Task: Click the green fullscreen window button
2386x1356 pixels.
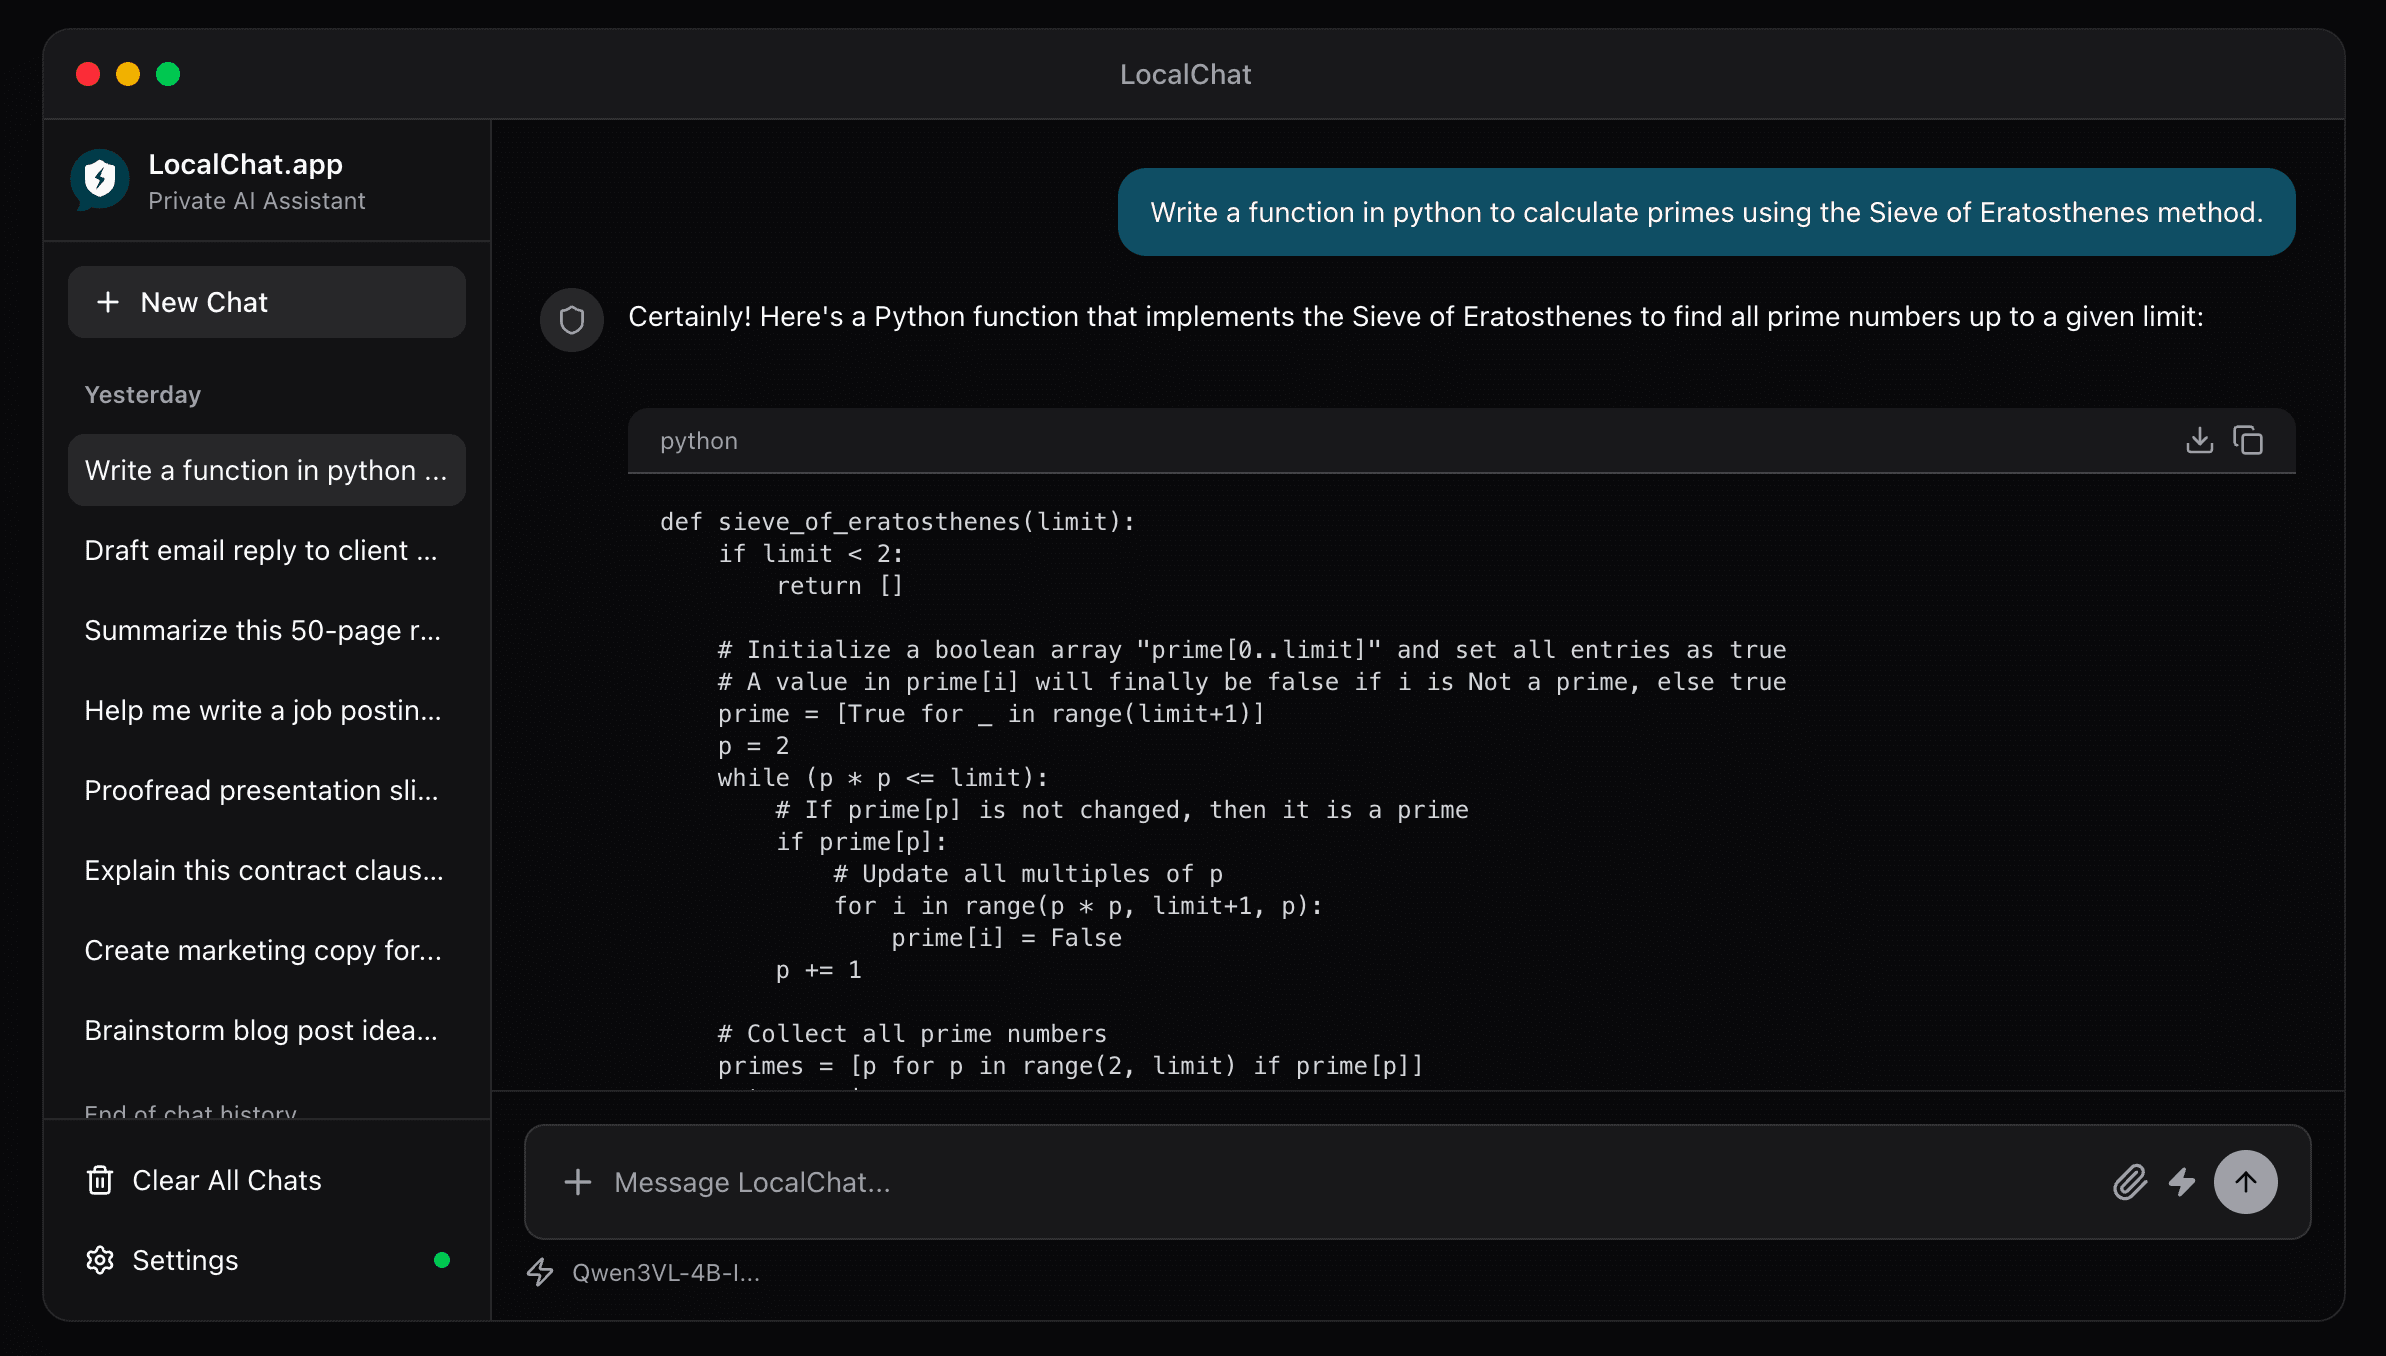Action: pos(168,74)
